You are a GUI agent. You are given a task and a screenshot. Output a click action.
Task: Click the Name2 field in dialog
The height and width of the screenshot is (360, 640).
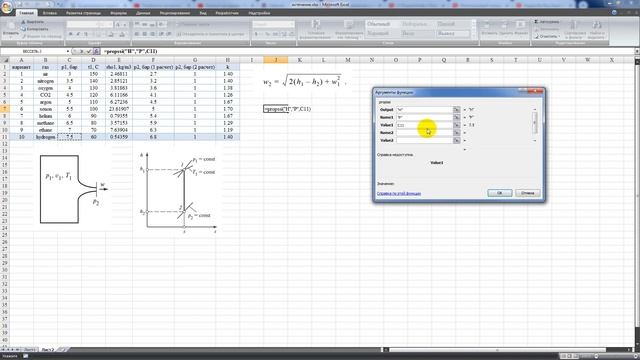[424, 133]
